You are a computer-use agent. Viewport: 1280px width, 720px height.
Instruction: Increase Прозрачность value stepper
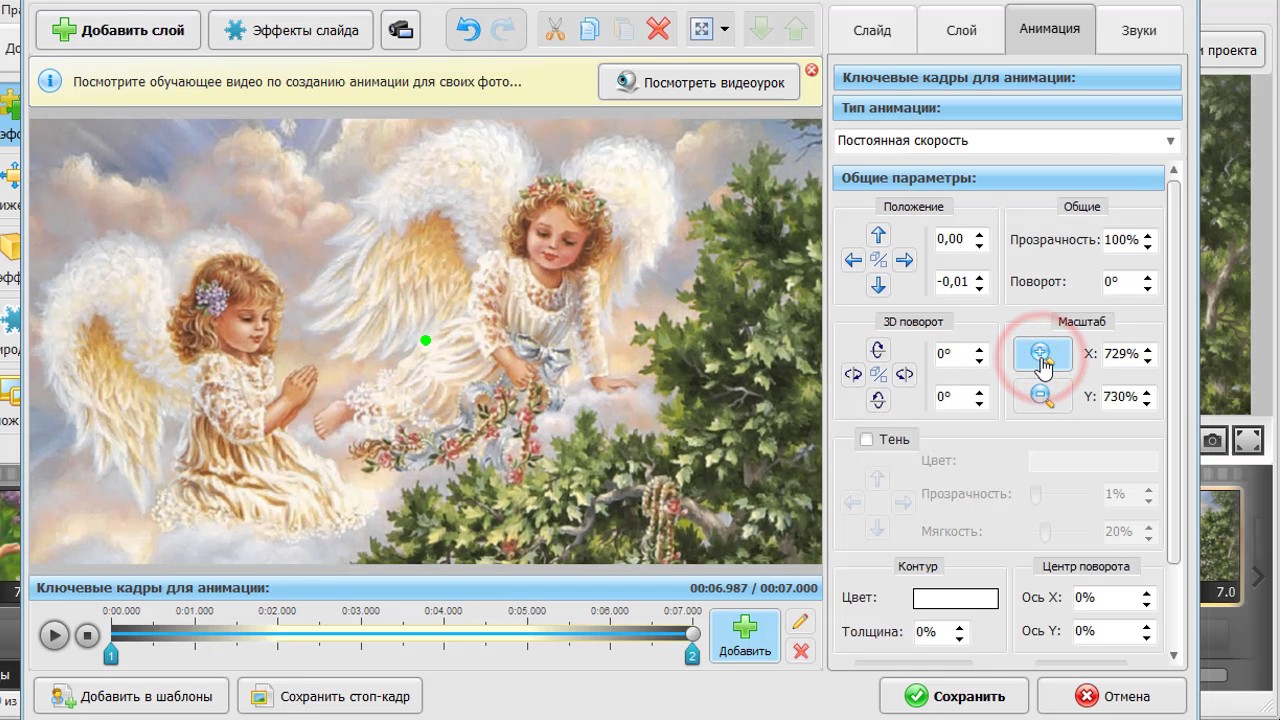[x=1147, y=235]
